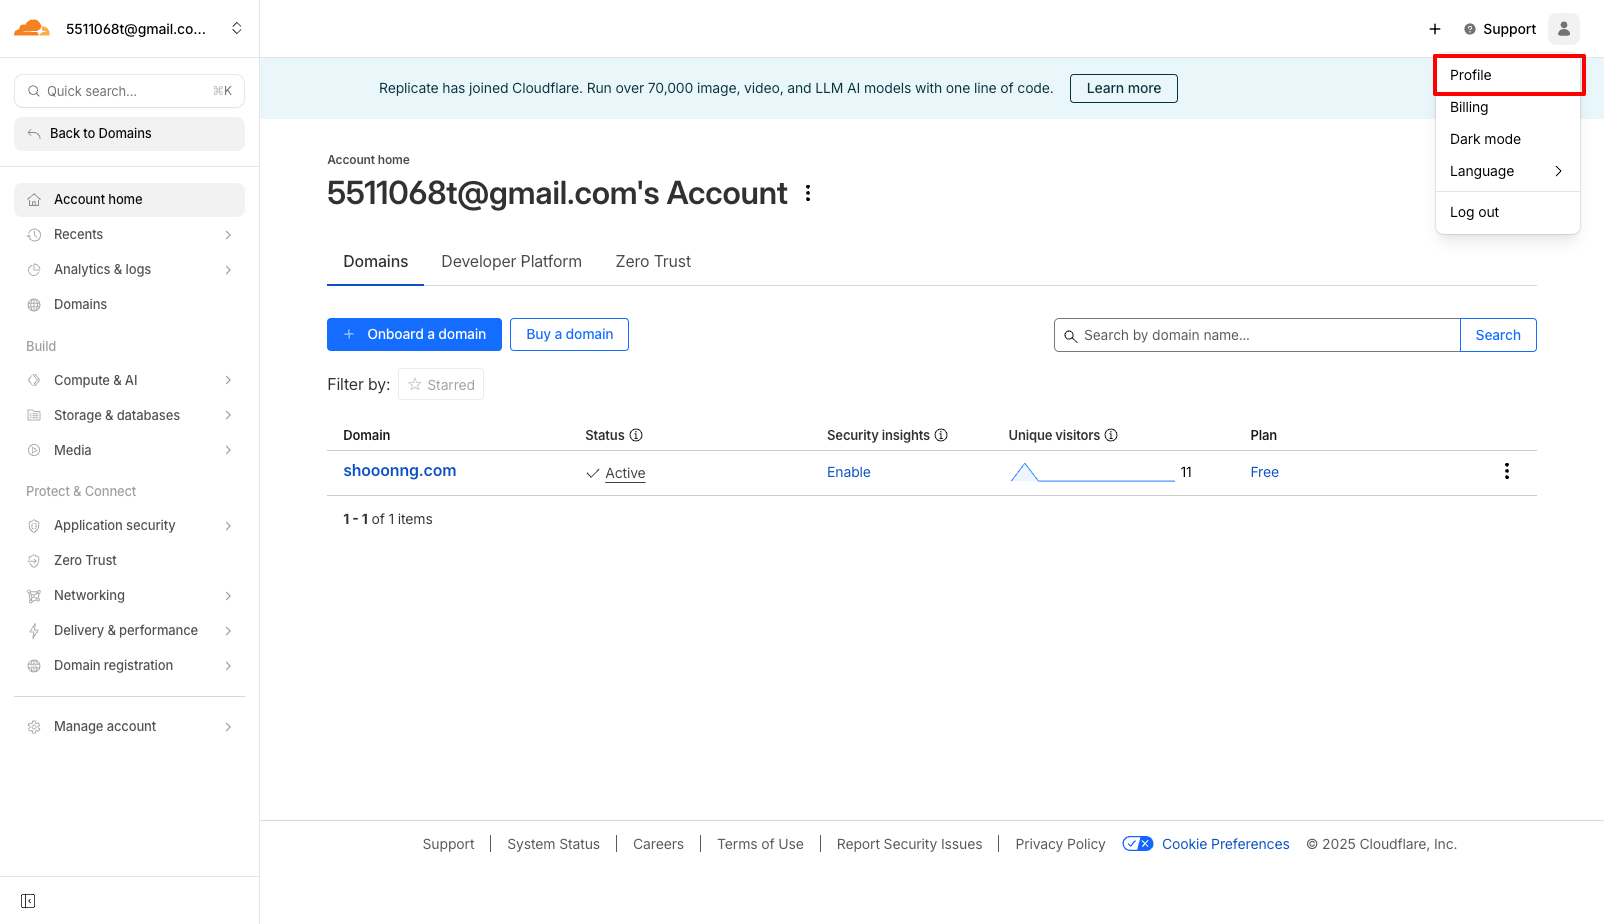
Task: Switch to the Zero Trust tab
Action: click(653, 261)
